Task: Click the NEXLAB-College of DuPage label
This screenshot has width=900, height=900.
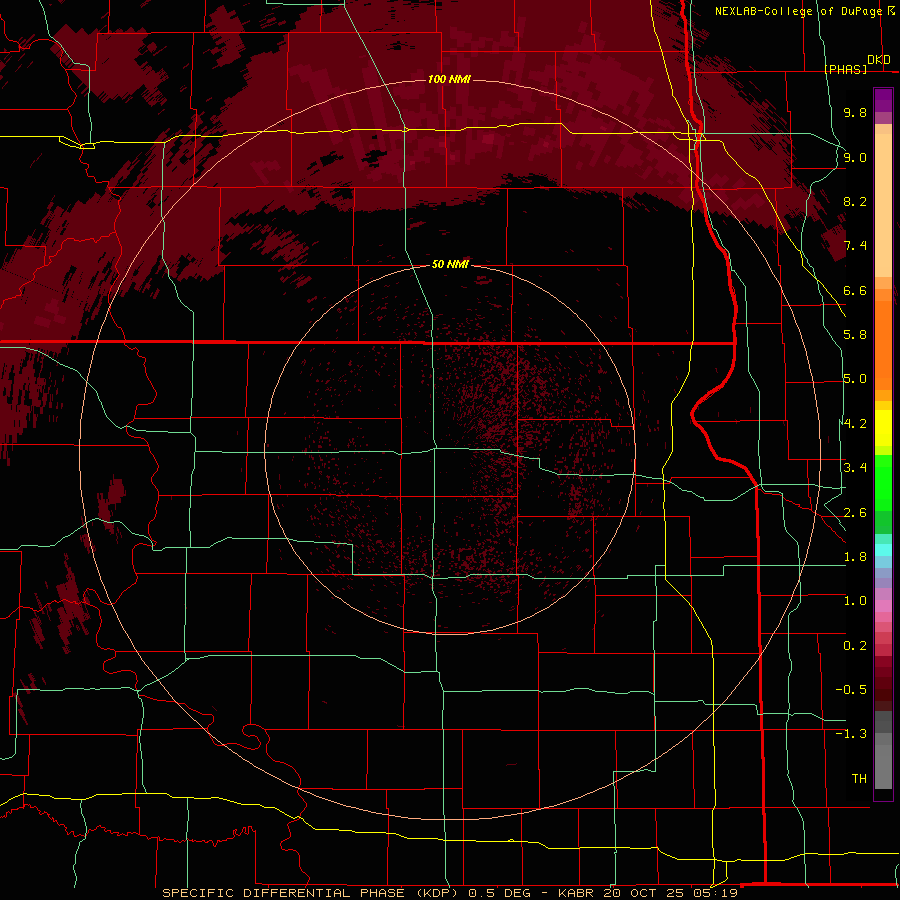Action: tap(798, 11)
